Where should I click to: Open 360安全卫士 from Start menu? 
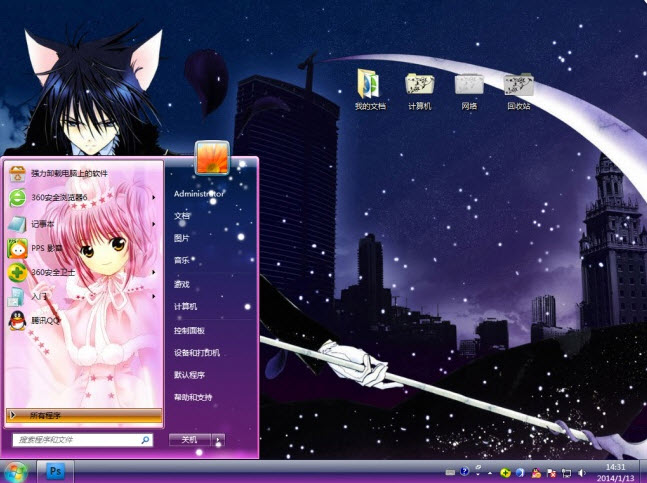click(84, 272)
